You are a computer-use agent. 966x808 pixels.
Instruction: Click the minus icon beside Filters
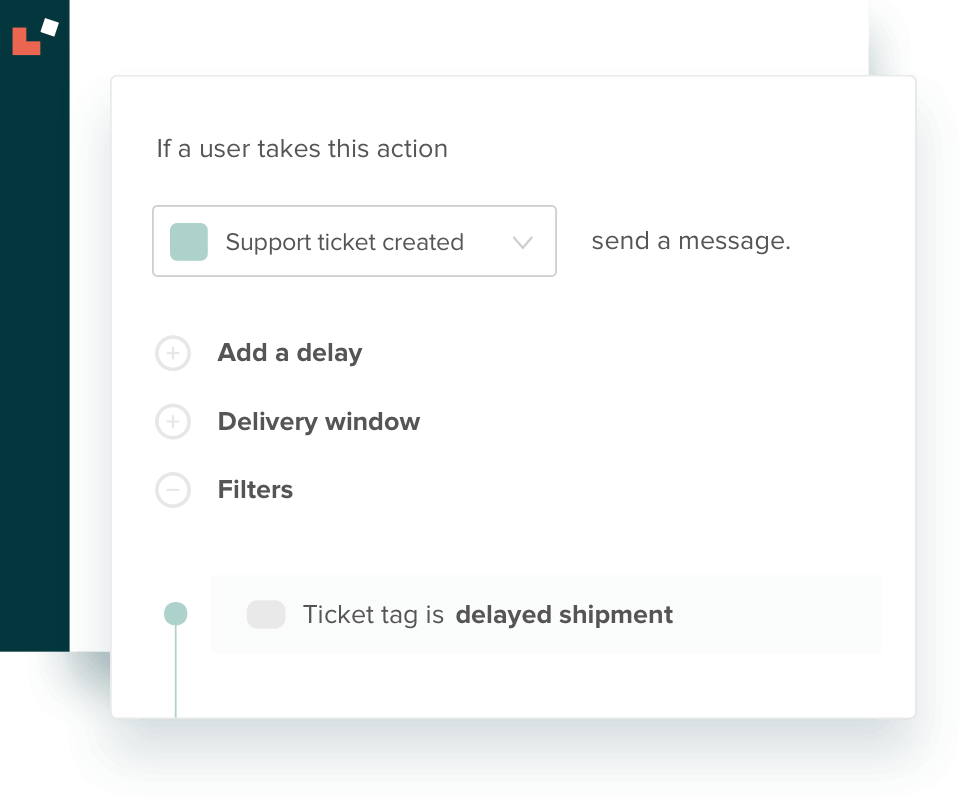[x=173, y=490]
